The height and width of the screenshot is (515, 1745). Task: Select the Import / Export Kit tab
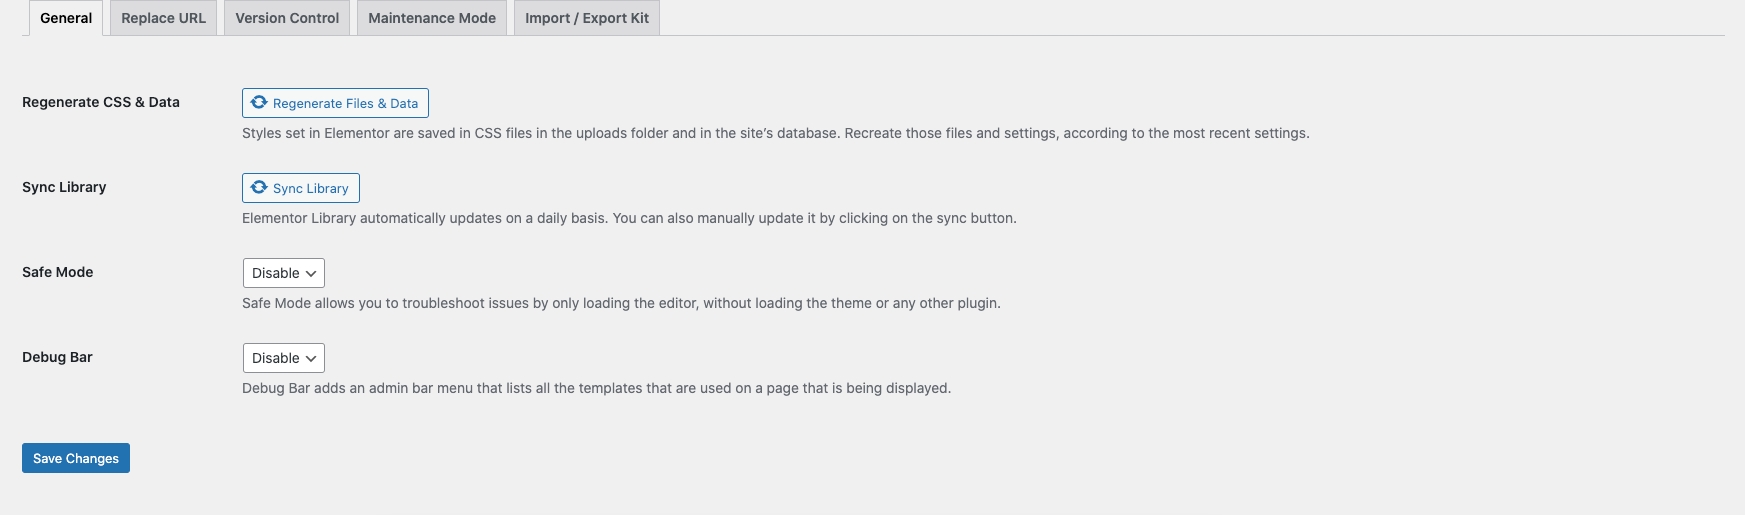pyautogui.click(x=587, y=18)
